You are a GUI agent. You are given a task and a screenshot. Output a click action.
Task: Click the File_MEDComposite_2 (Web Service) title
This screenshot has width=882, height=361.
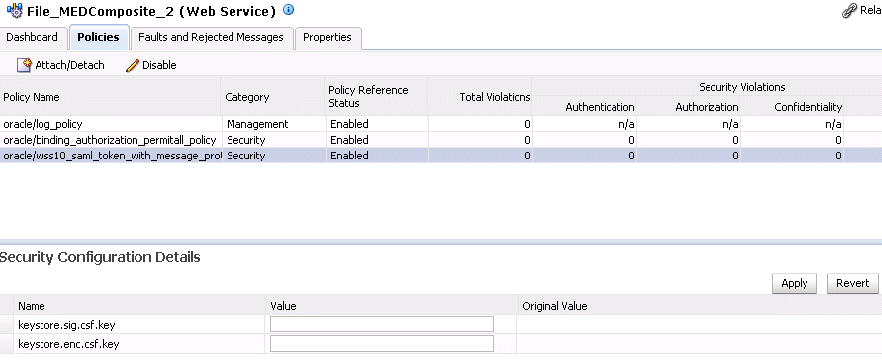(151, 11)
